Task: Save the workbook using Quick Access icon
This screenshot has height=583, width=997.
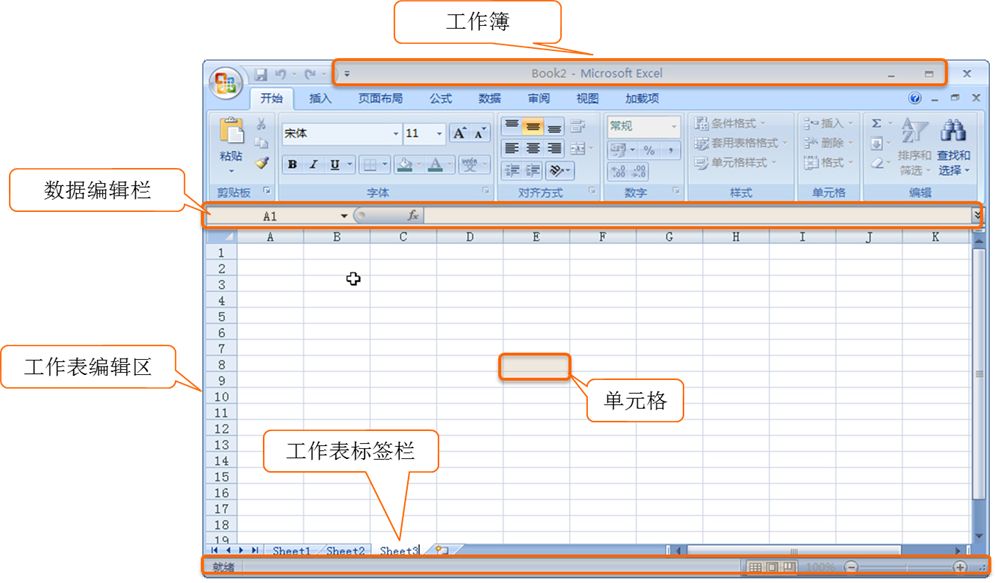Action: coord(261,74)
